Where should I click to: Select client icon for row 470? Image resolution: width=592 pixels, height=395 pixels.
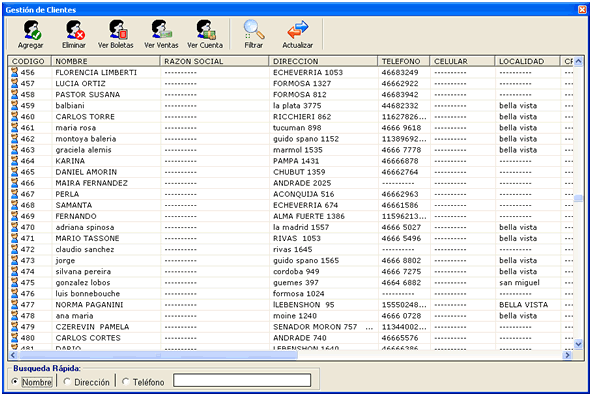(14, 227)
